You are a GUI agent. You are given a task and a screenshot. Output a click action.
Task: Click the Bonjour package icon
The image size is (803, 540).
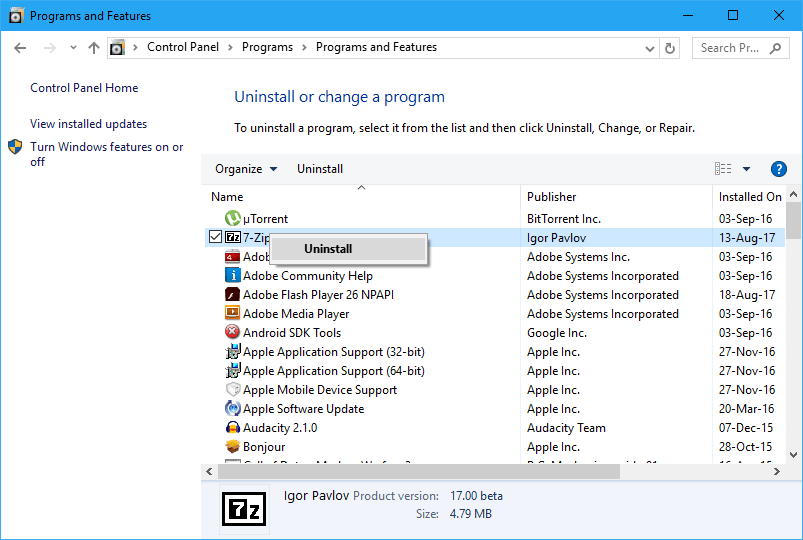233,446
